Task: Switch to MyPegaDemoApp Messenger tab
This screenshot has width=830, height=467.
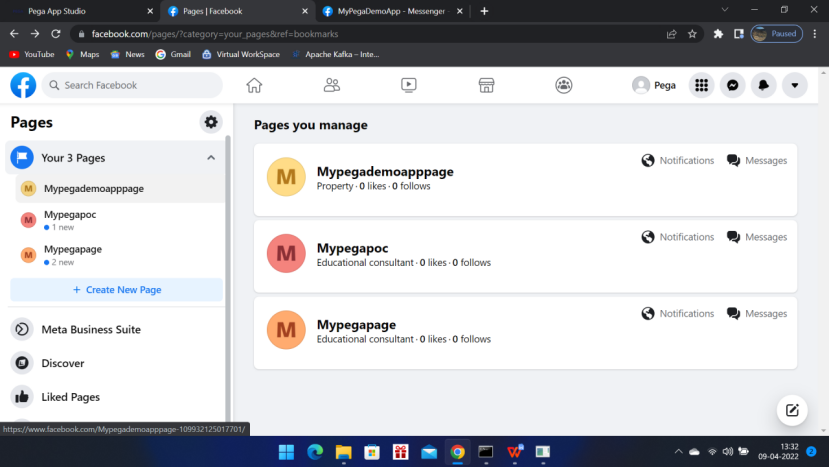Action: pyautogui.click(x=393, y=11)
